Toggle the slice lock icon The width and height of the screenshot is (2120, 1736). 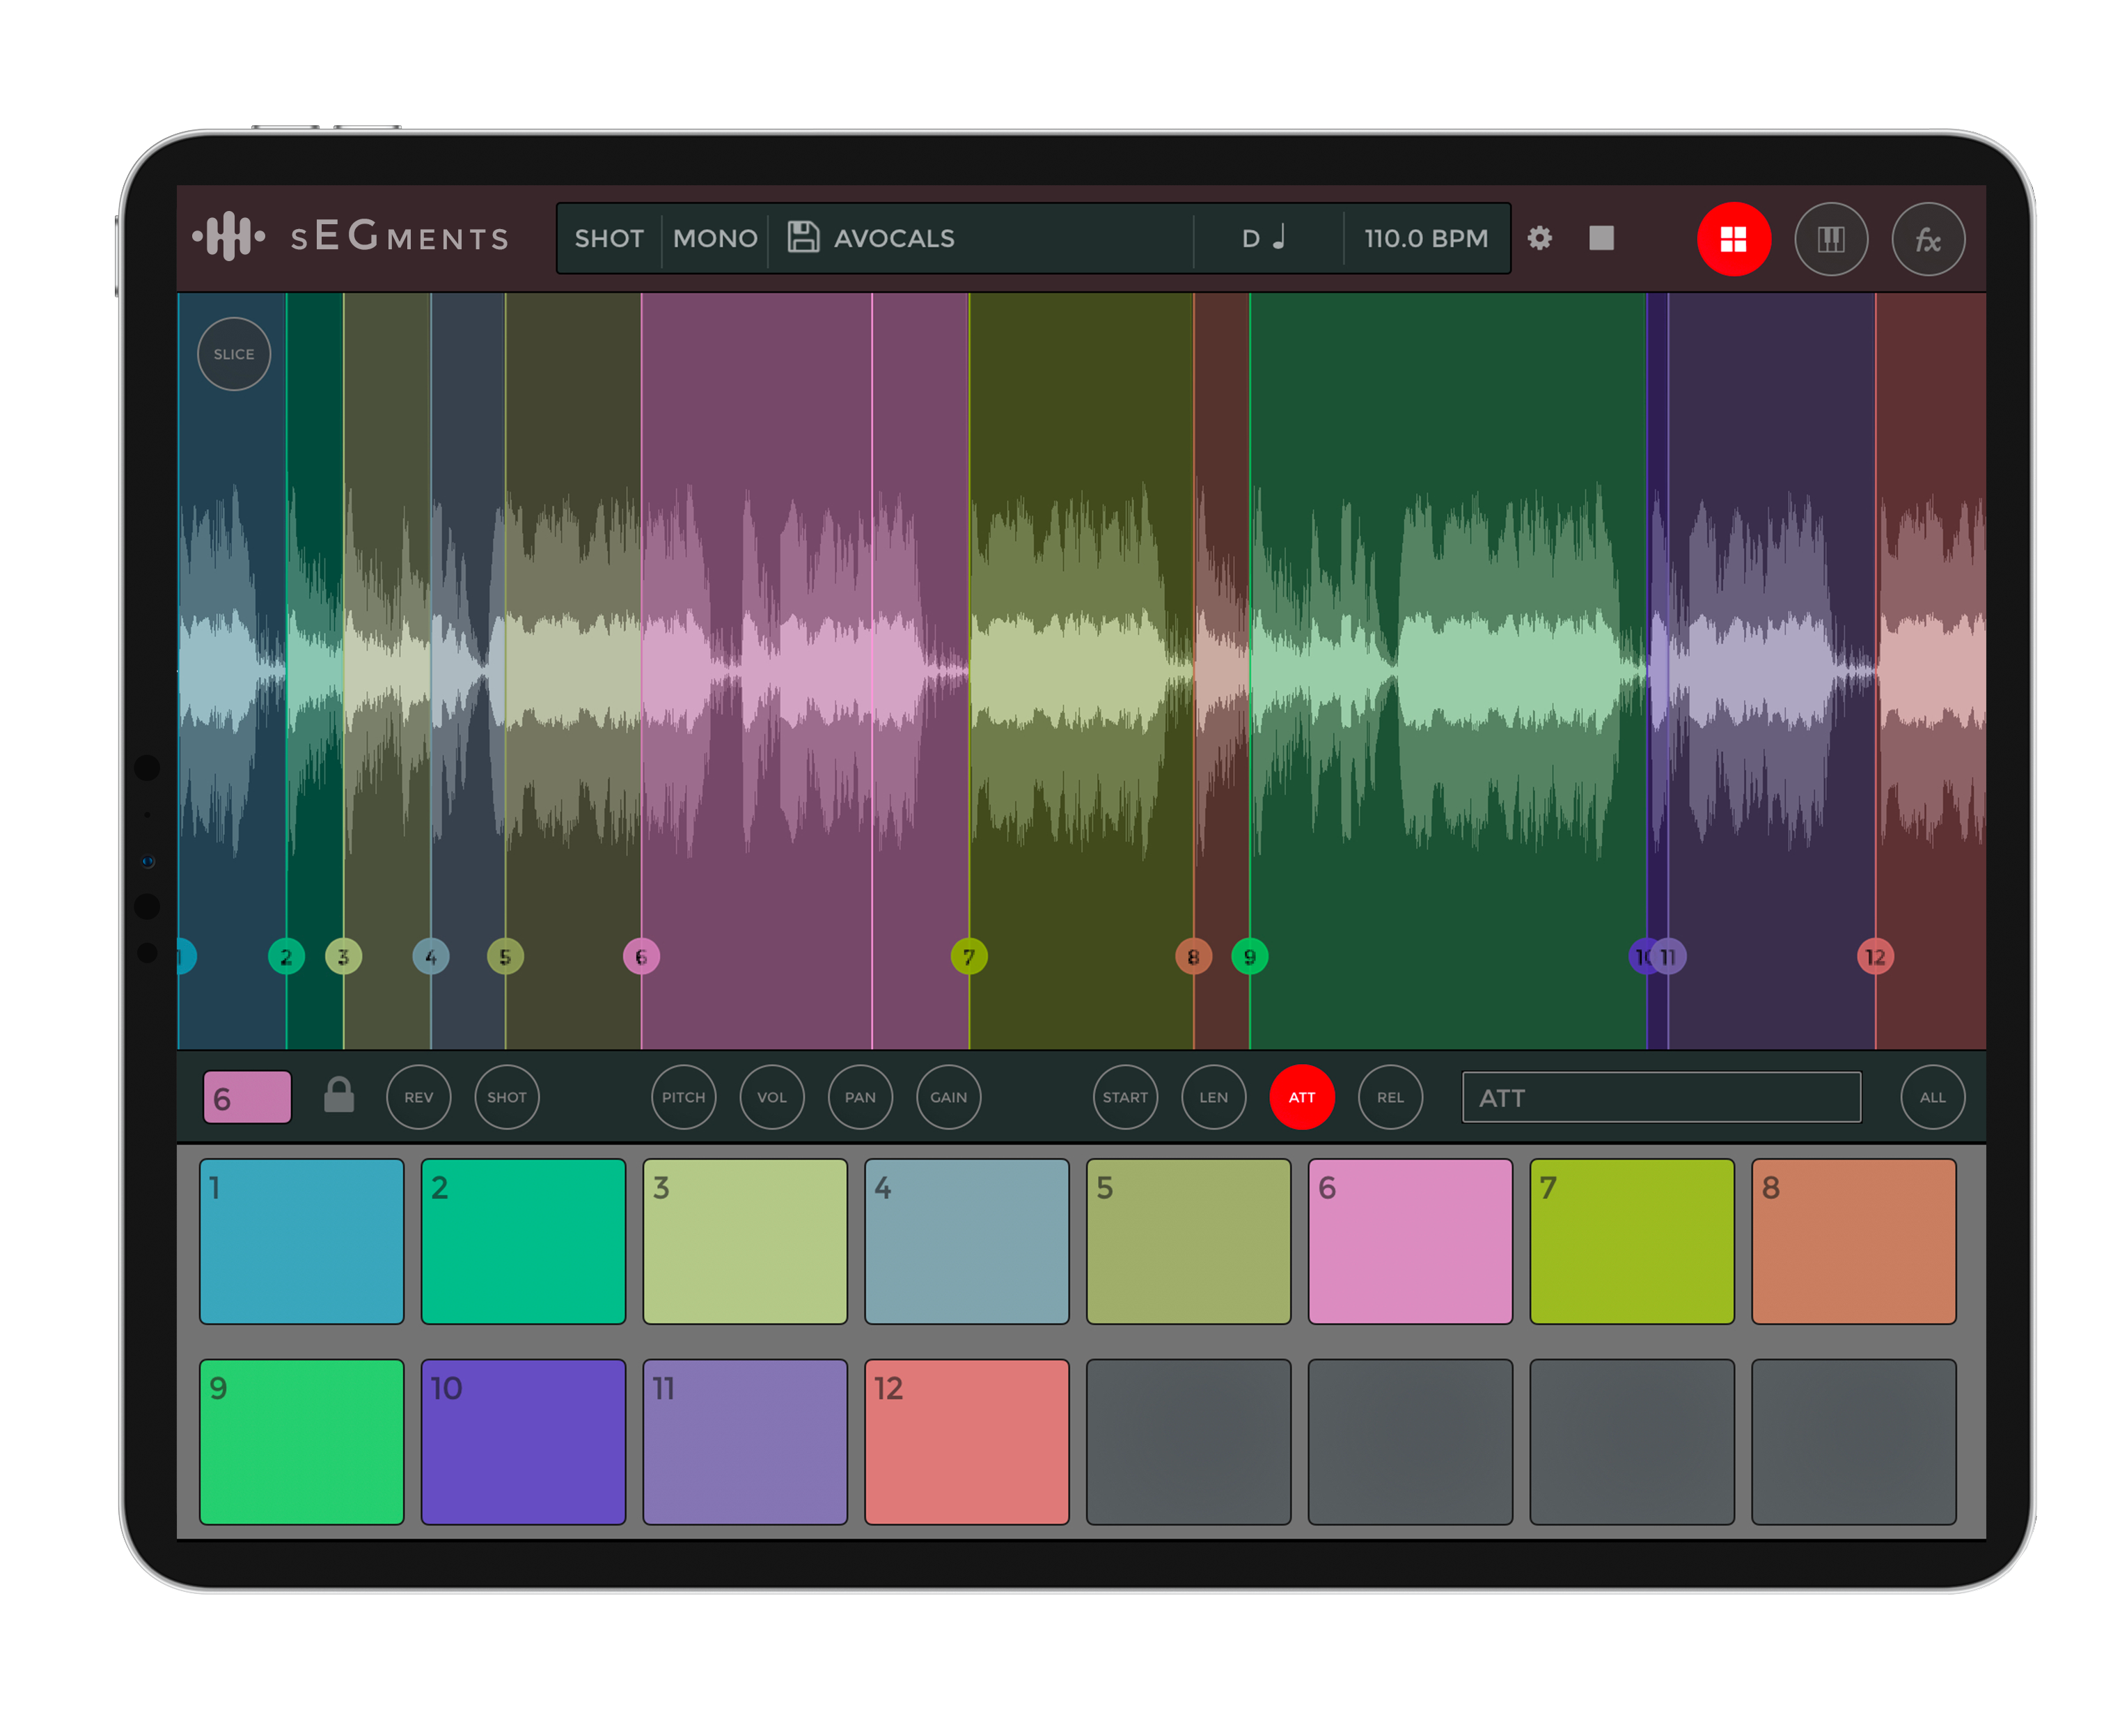coord(339,1095)
